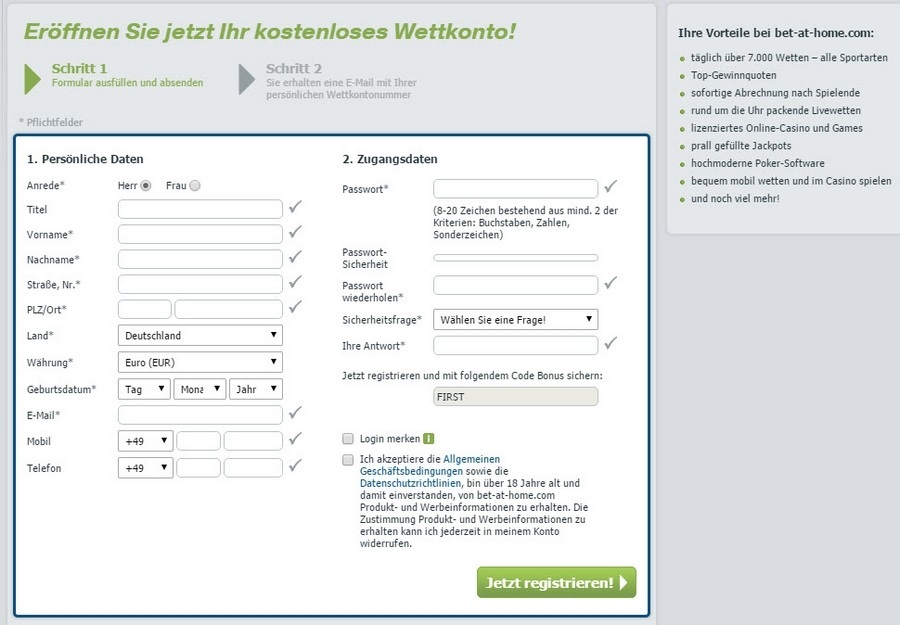This screenshot has height=625, width=900.
Task: Open the Land dropdown showing Deutschland
Action: [200, 335]
